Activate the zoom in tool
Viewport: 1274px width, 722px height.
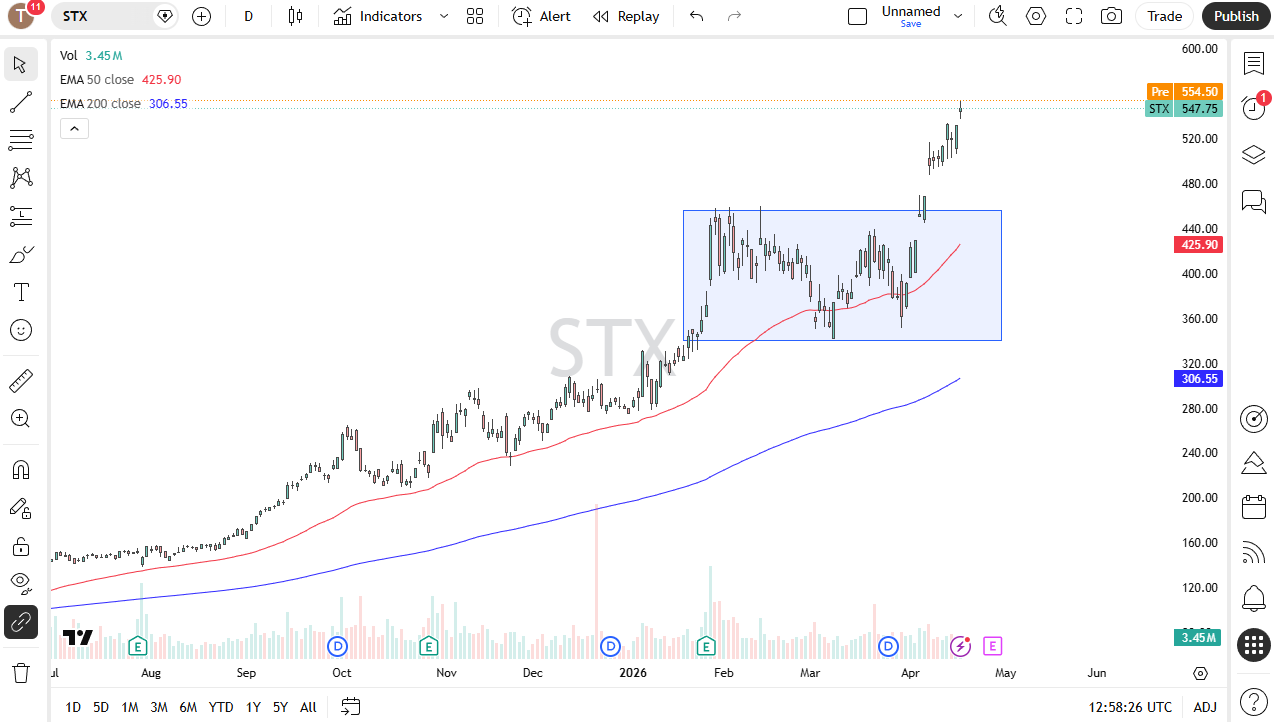(21, 419)
